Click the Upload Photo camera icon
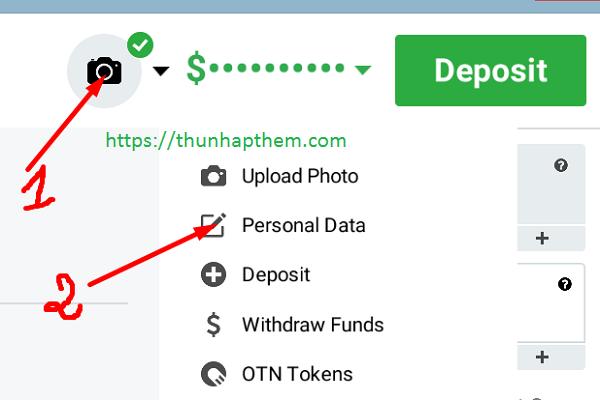The width and height of the screenshot is (600, 400). (x=214, y=176)
